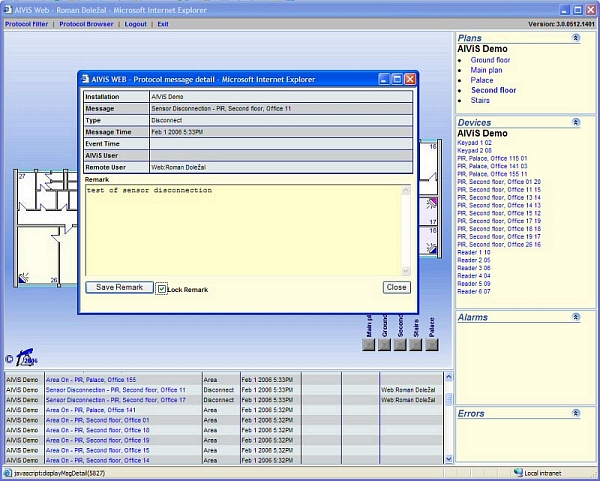Select PIR, Palace, Office 141 03
This screenshot has width=600, height=481.
pyautogui.click(x=492, y=166)
